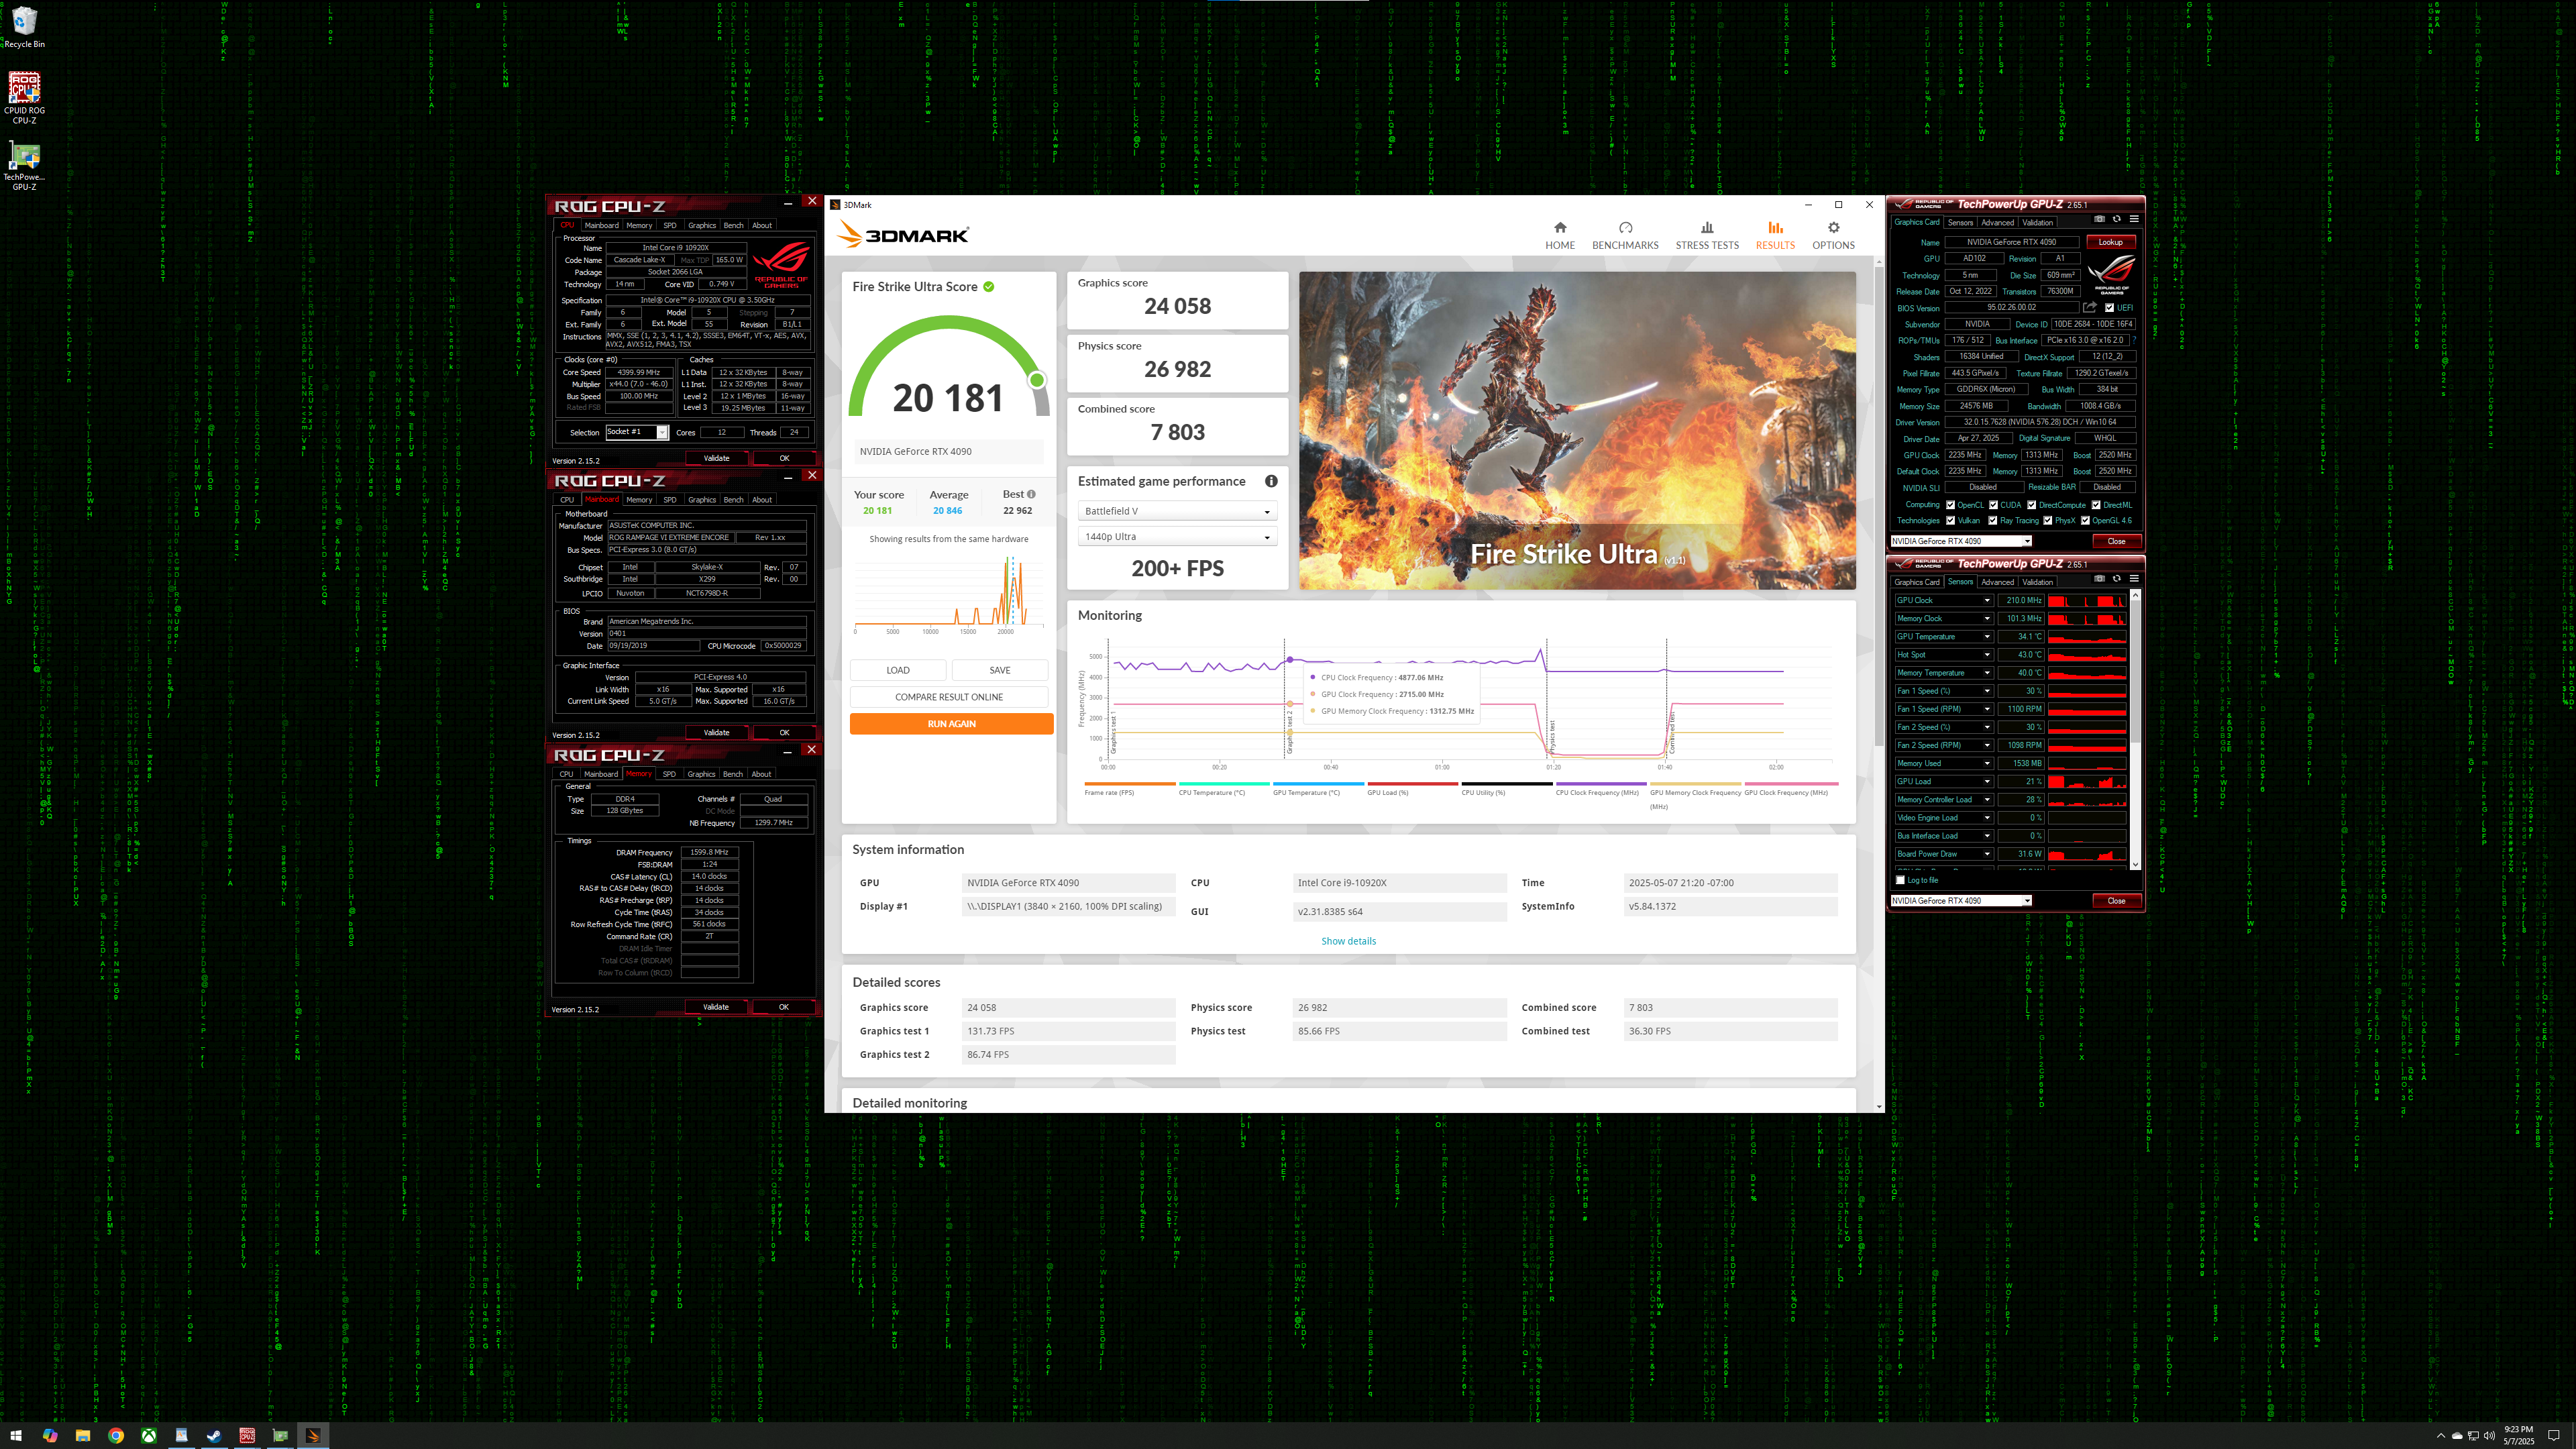Select the TechPowerUp GPU-Z desktop shortcut
Viewport: 2576px width, 1449px height.
[x=24, y=166]
